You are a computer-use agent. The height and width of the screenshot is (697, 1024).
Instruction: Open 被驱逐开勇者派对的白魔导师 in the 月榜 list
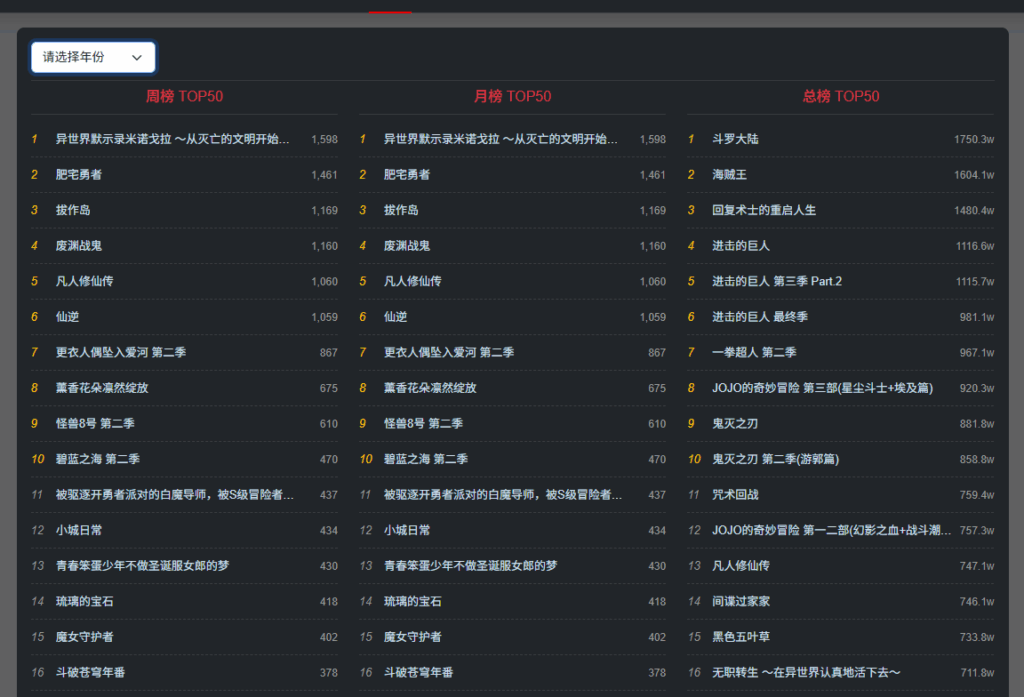point(503,494)
